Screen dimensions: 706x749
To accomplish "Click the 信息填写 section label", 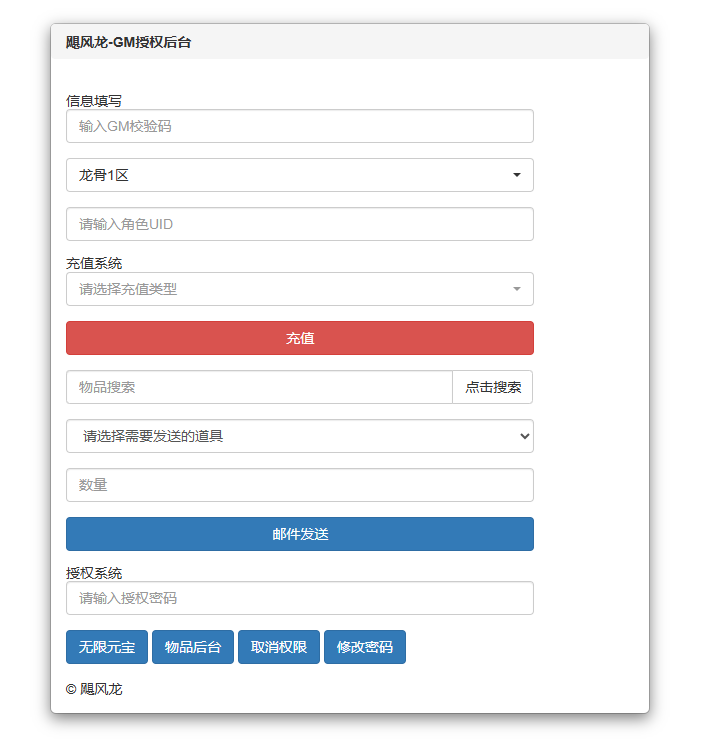I will (94, 101).
